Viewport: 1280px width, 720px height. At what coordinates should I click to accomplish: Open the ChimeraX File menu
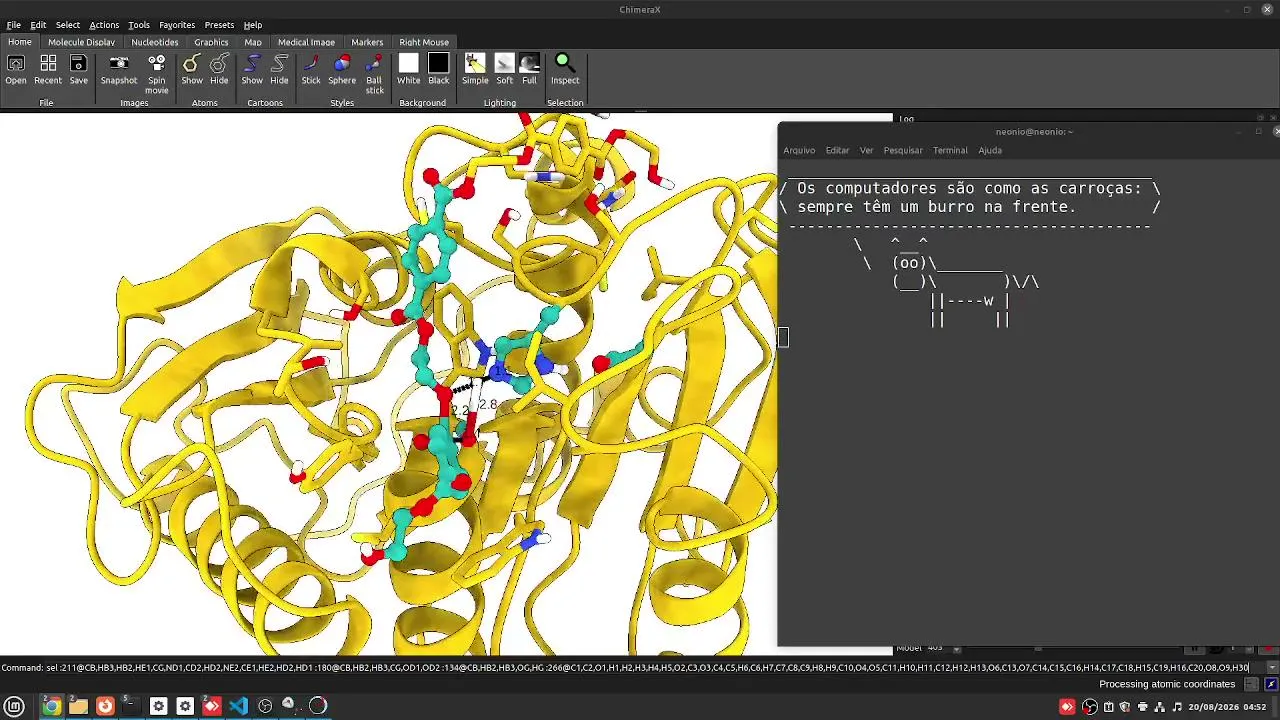tap(14, 25)
